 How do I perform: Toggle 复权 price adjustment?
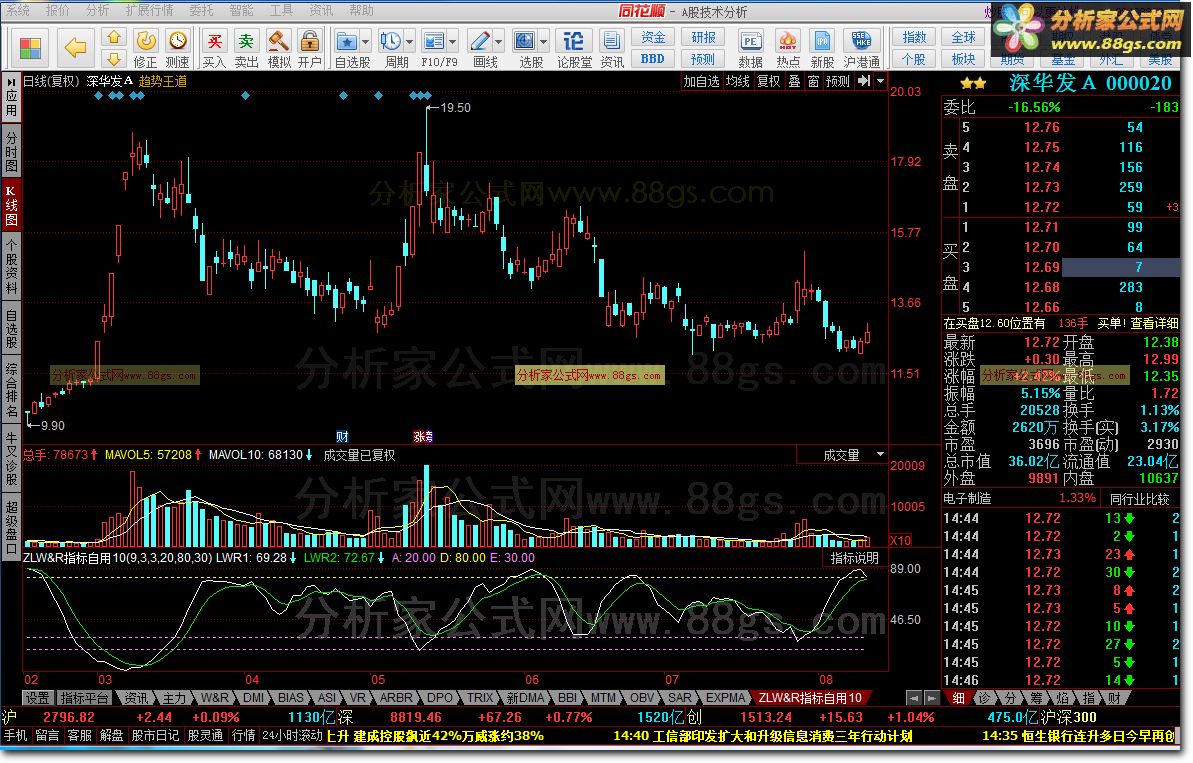coord(768,81)
